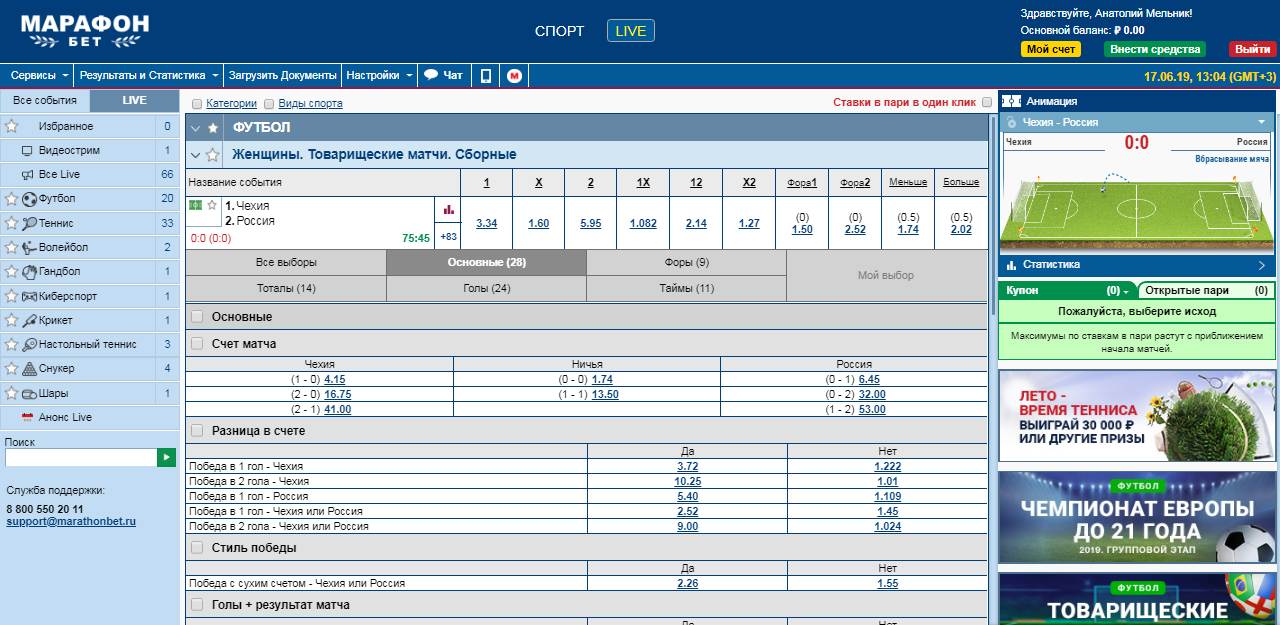Star the Гандбол sport in sidebar
This screenshot has width=1280, height=625.
tap(12, 271)
